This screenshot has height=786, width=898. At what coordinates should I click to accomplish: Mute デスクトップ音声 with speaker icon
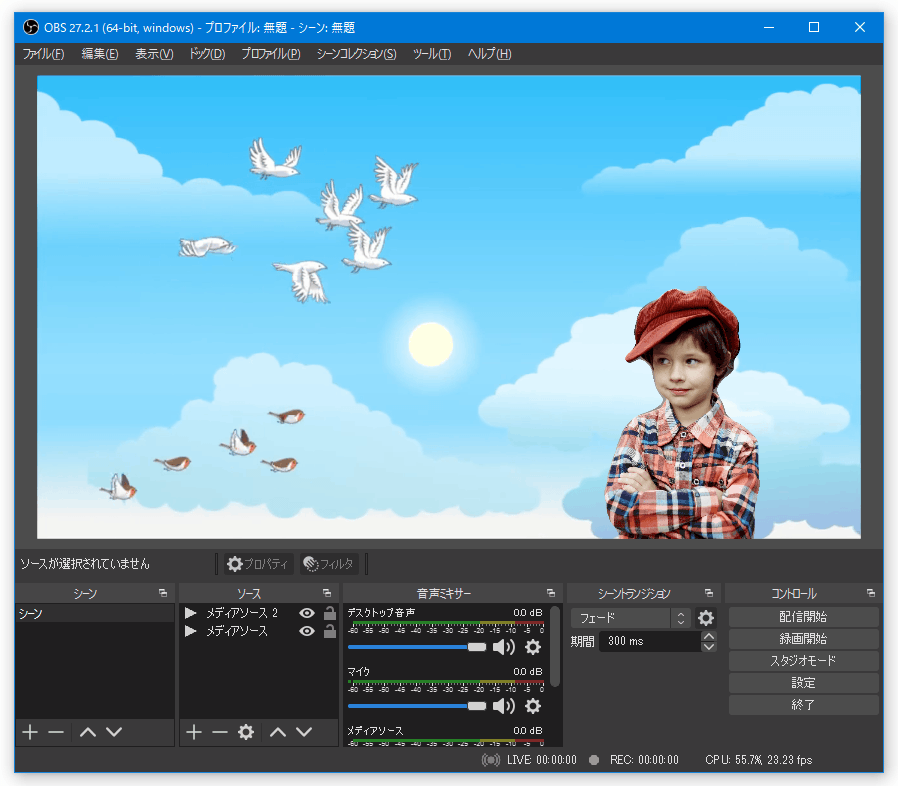click(x=503, y=647)
